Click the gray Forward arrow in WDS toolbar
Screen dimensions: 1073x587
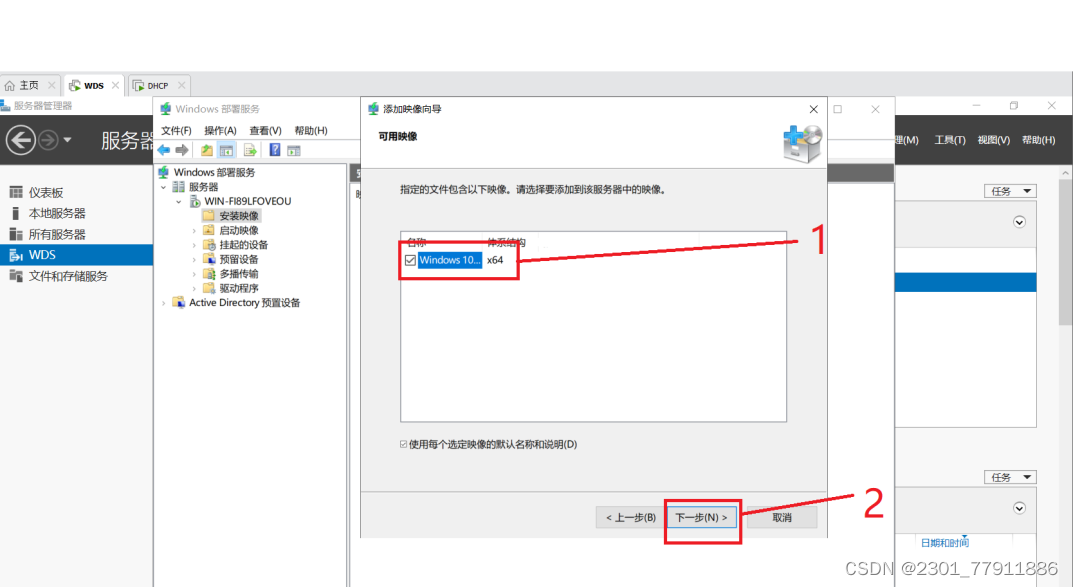pos(181,150)
